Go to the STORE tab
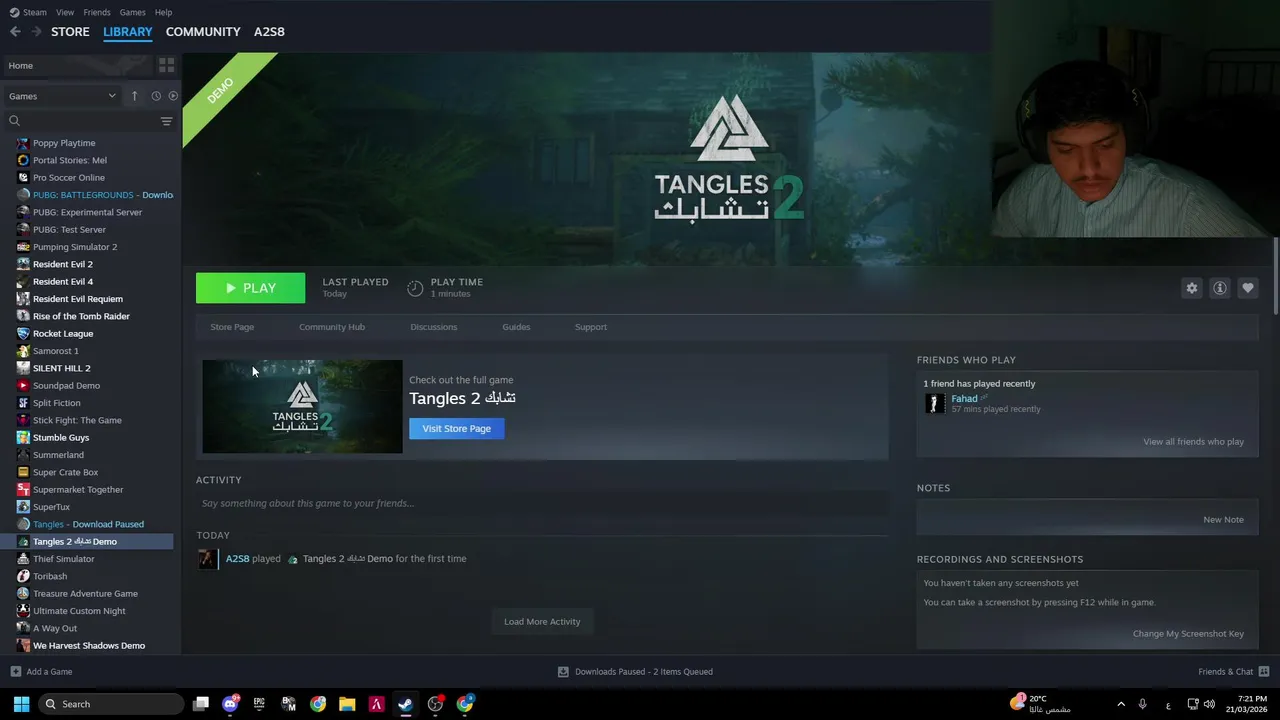 pos(70,32)
